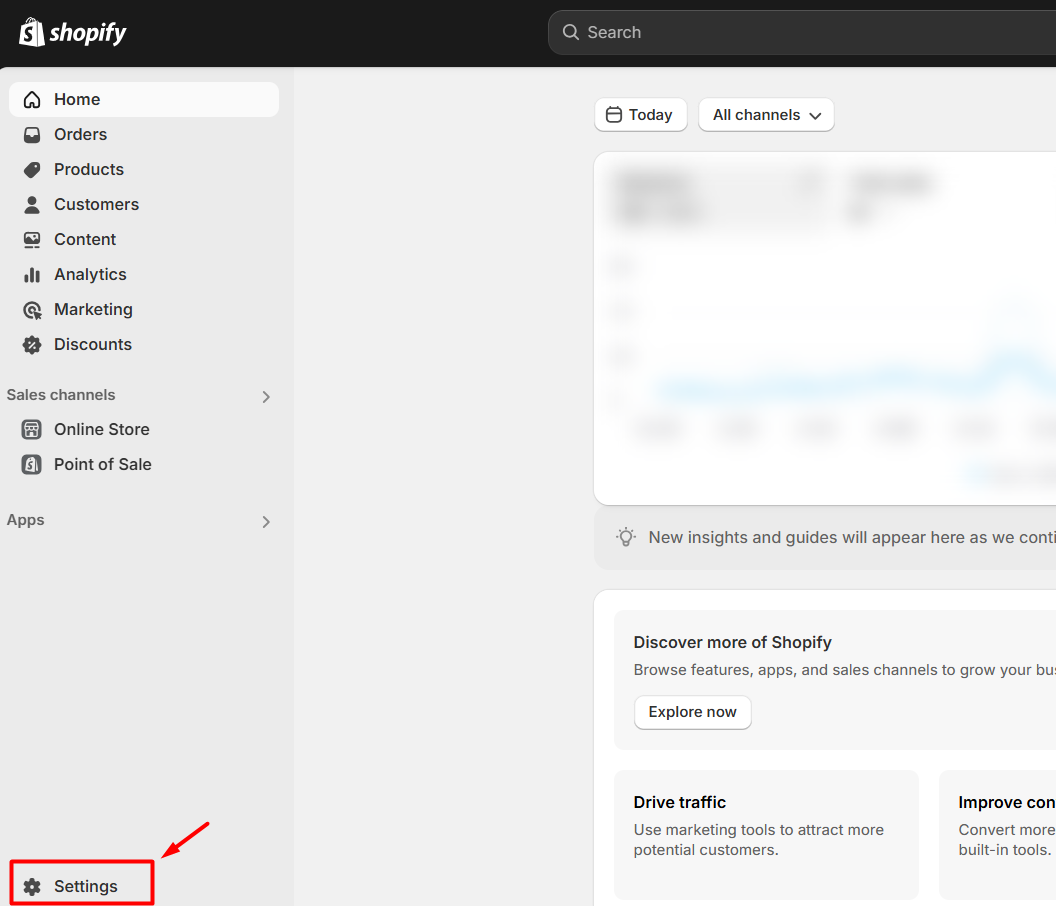The image size is (1056, 906).
Task: Go to the Orders page
Action: (x=144, y=135)
